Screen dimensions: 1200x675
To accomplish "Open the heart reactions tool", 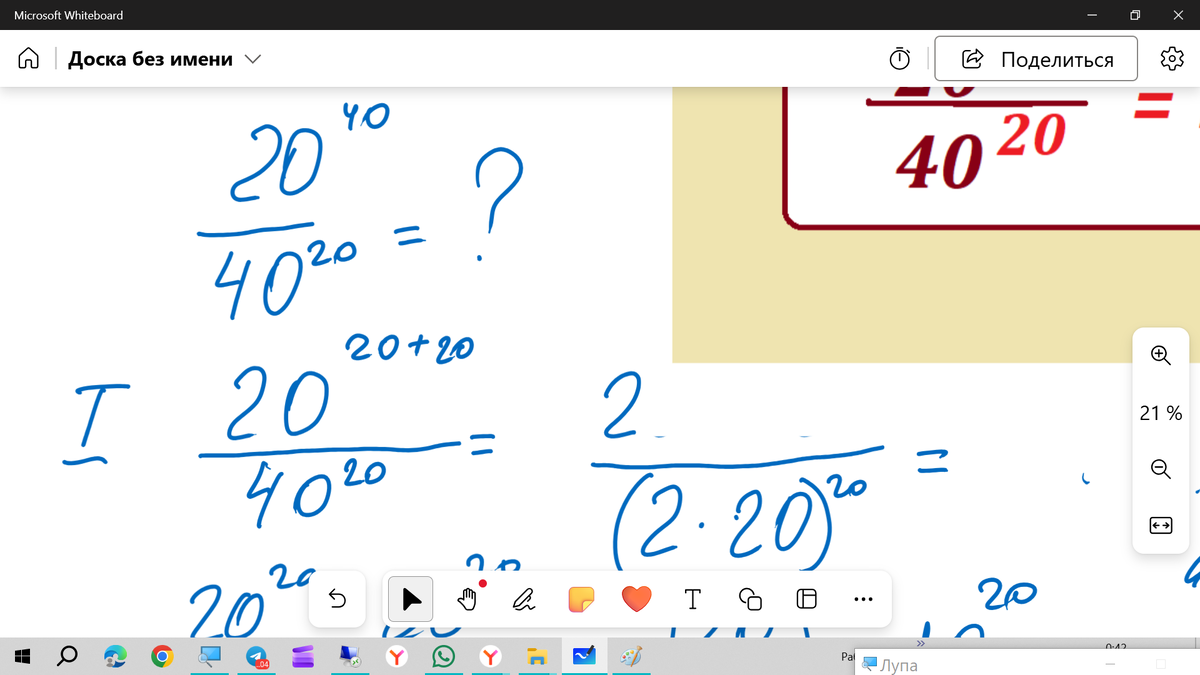I will 636,599.
